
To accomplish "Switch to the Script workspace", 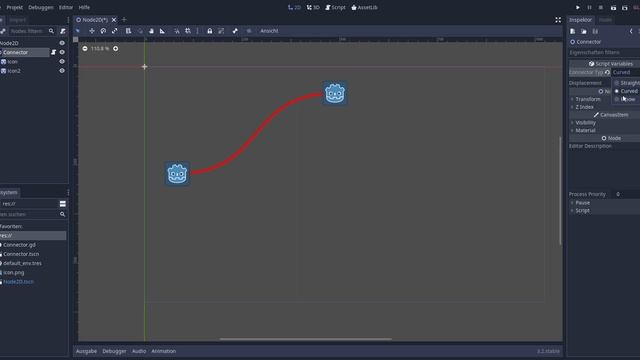I will point(335,7).
